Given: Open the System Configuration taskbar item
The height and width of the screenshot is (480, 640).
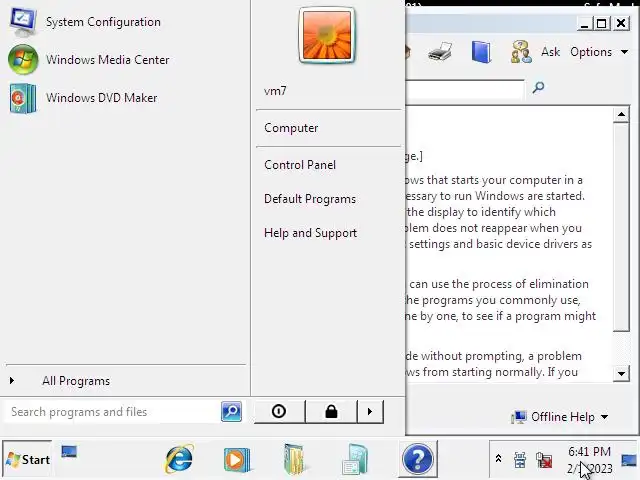Looking at the screenshot, I should coord(355,460).
